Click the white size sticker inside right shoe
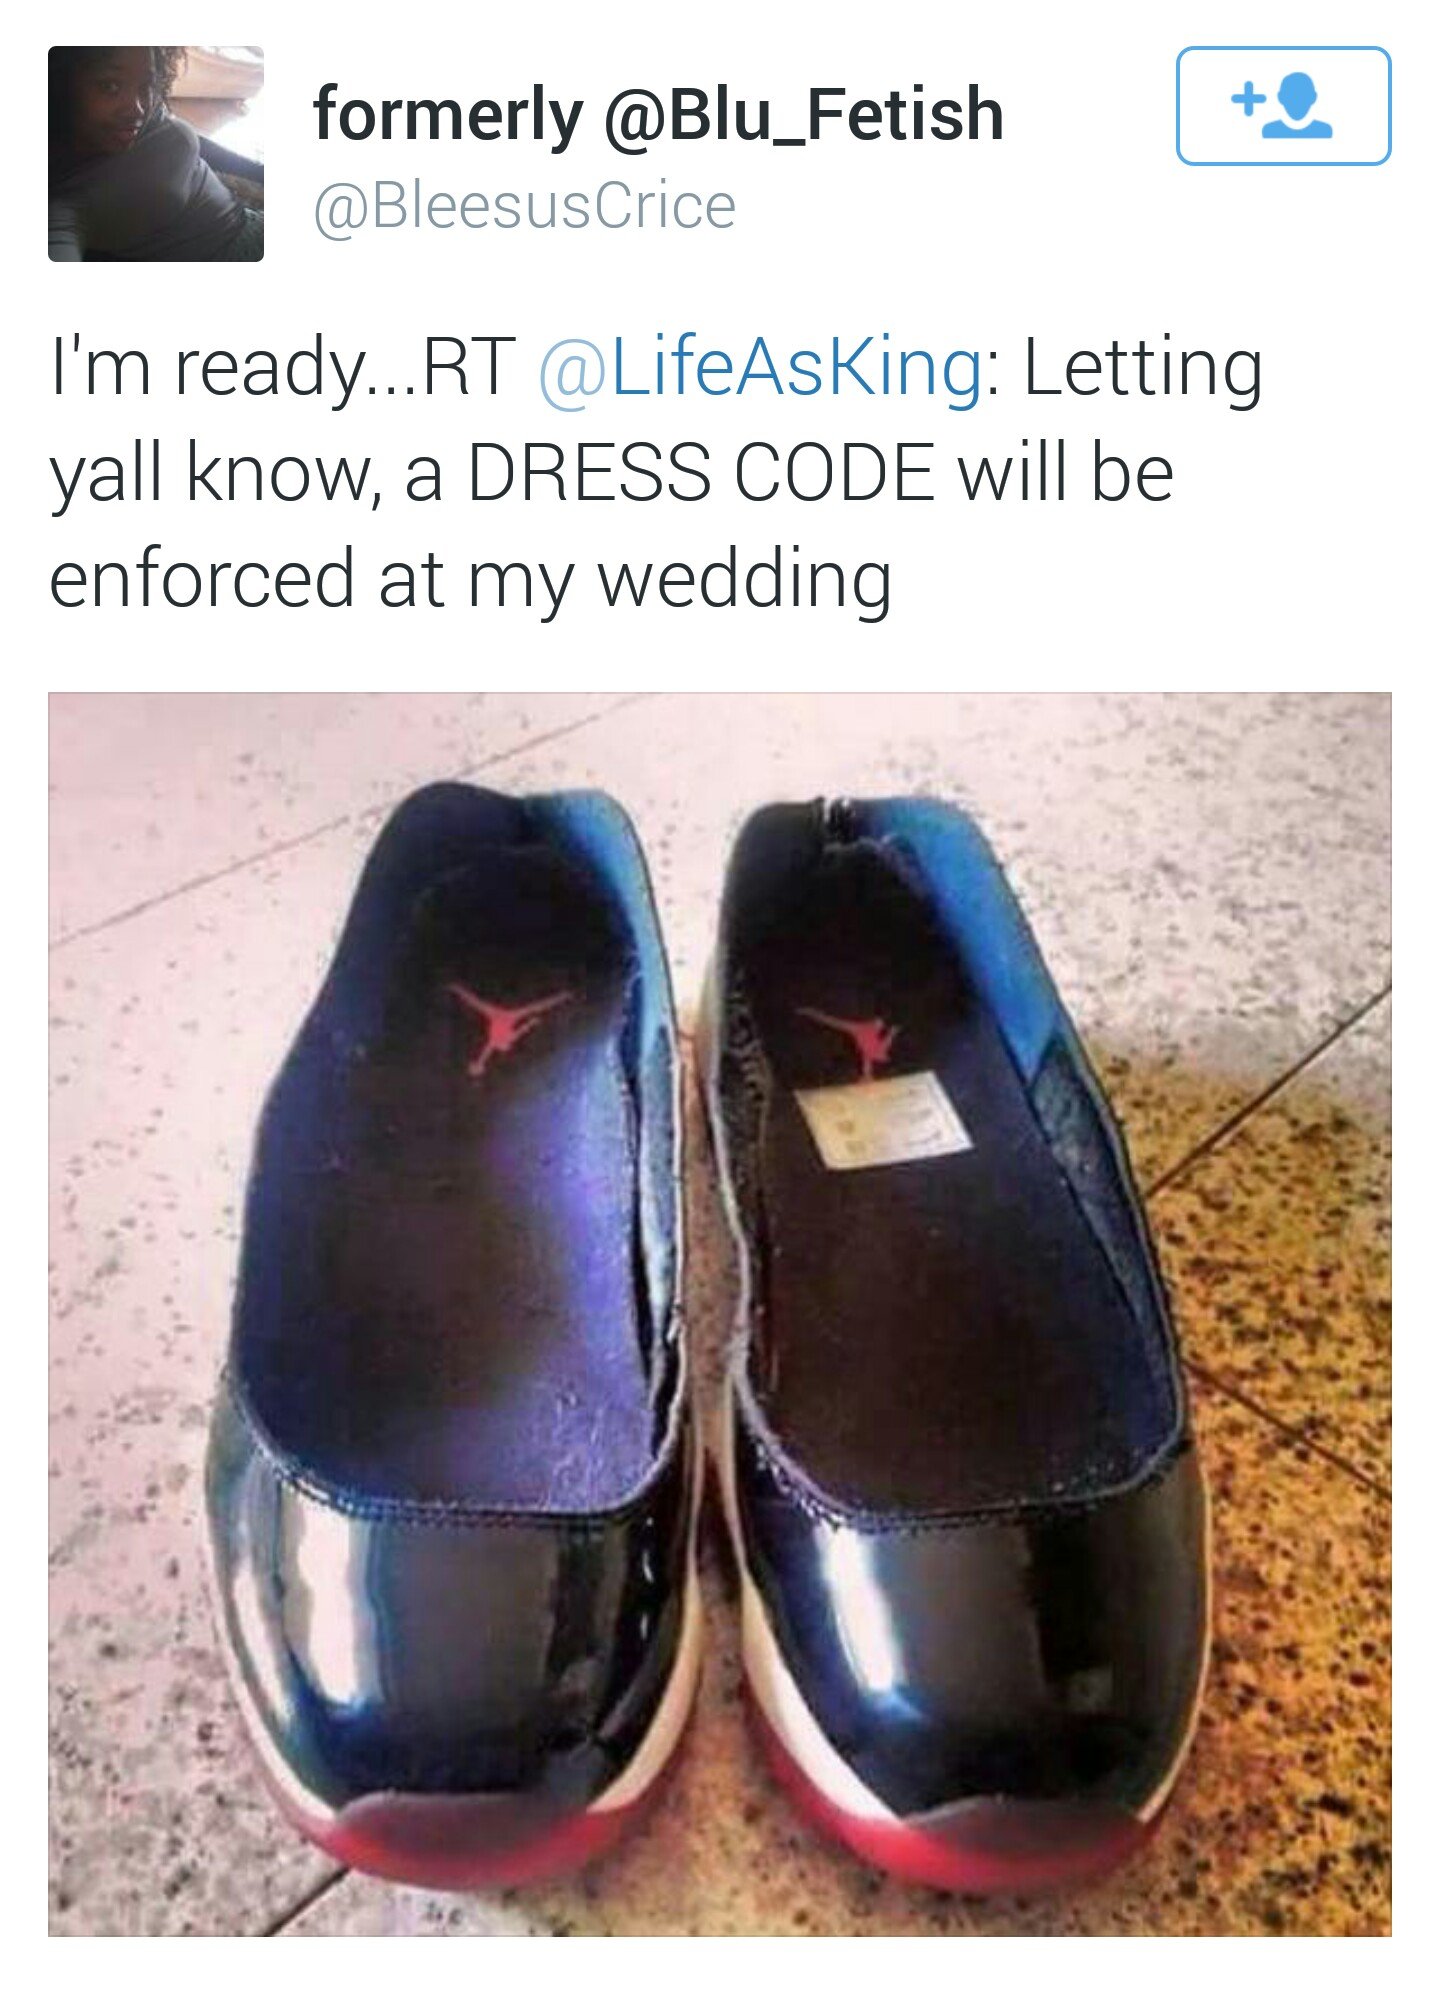The height and width of the screenshot is (1994, 1440). point(881,1123)
